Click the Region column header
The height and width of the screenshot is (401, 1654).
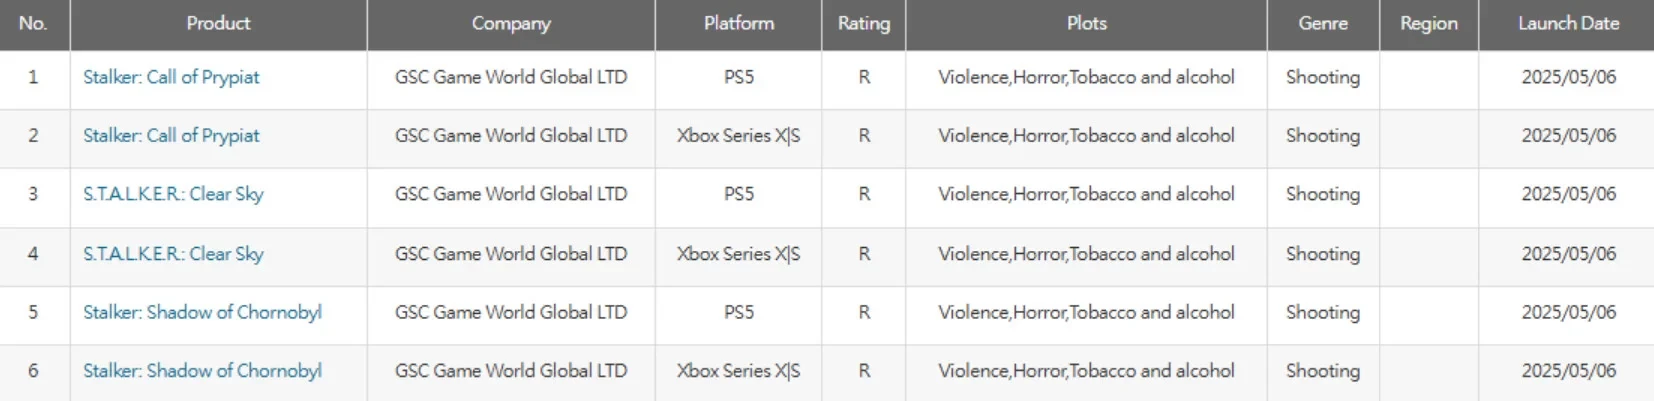tap(1428, 24)
